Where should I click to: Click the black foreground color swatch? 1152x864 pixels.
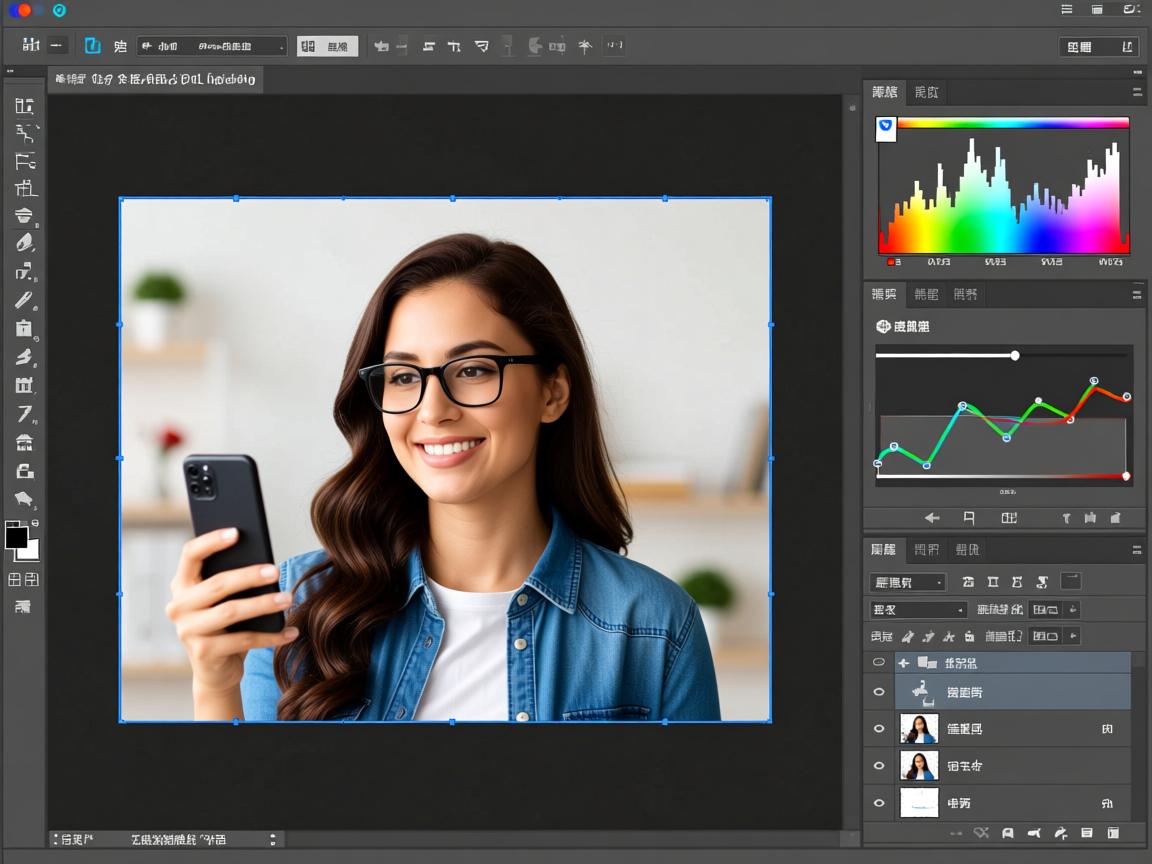pyautogui.click(x=17, y=537)
